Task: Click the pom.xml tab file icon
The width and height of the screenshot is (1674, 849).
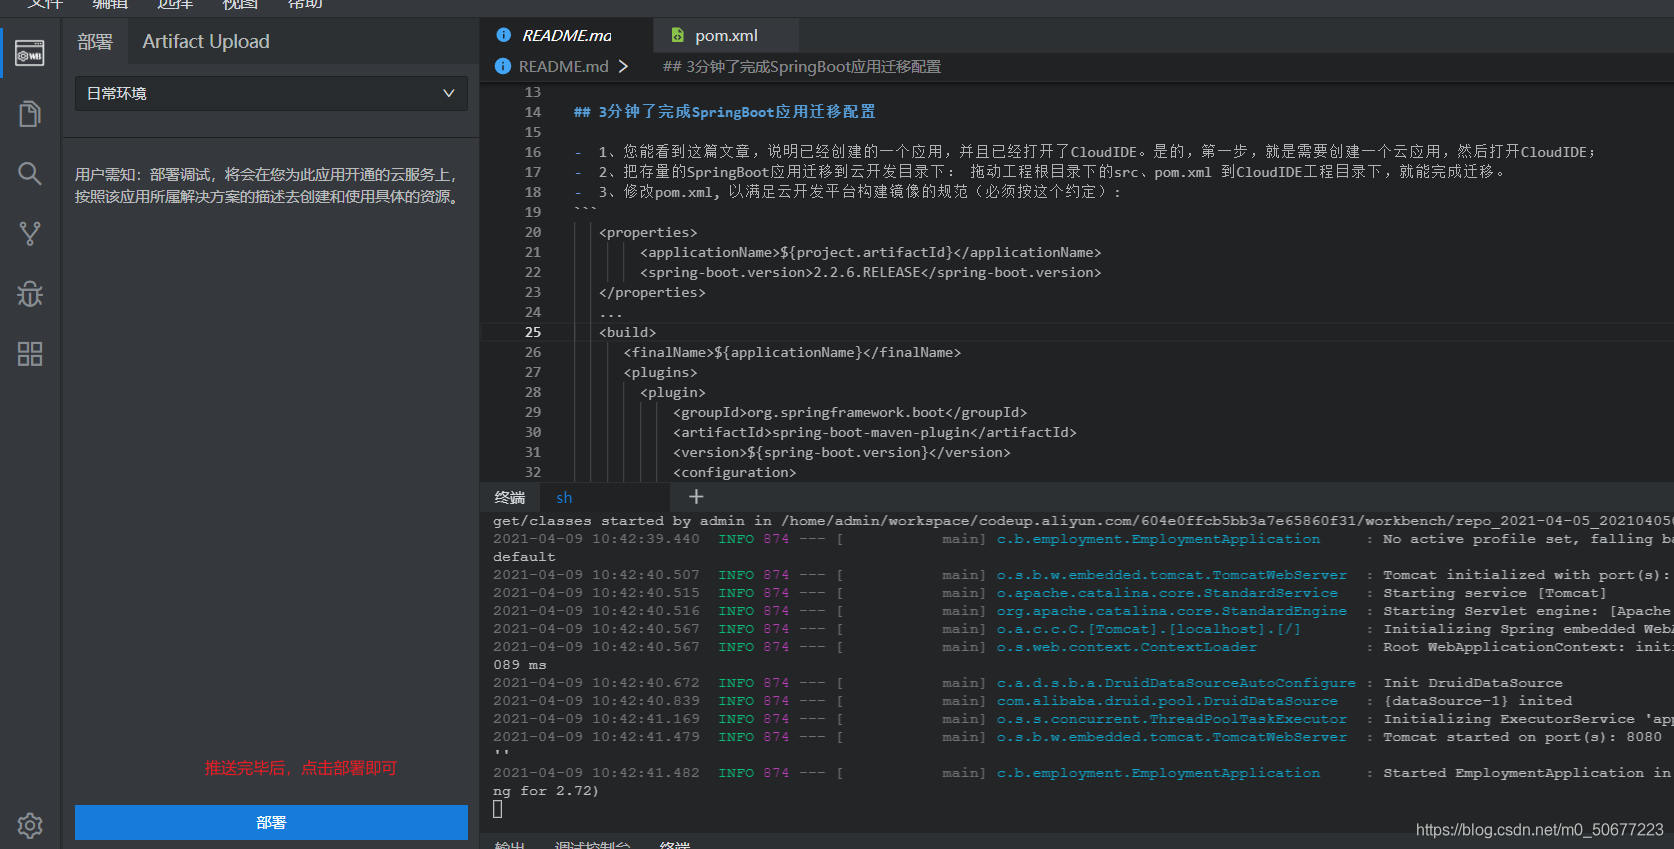Action: 677,35
